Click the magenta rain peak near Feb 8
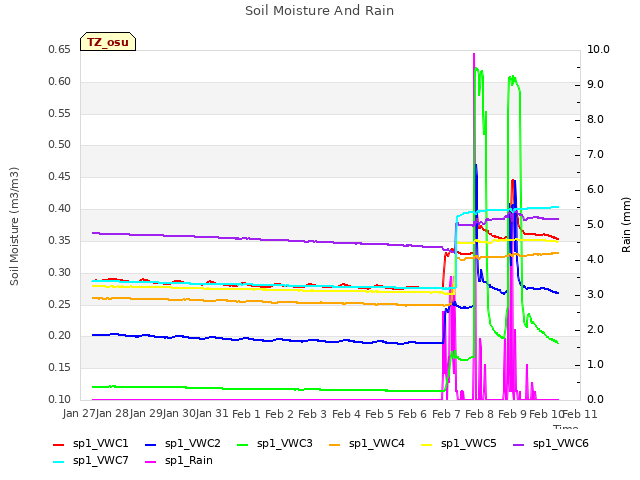Screen dimensions: 640x480 pyautogui.click(x=474, y=55)
